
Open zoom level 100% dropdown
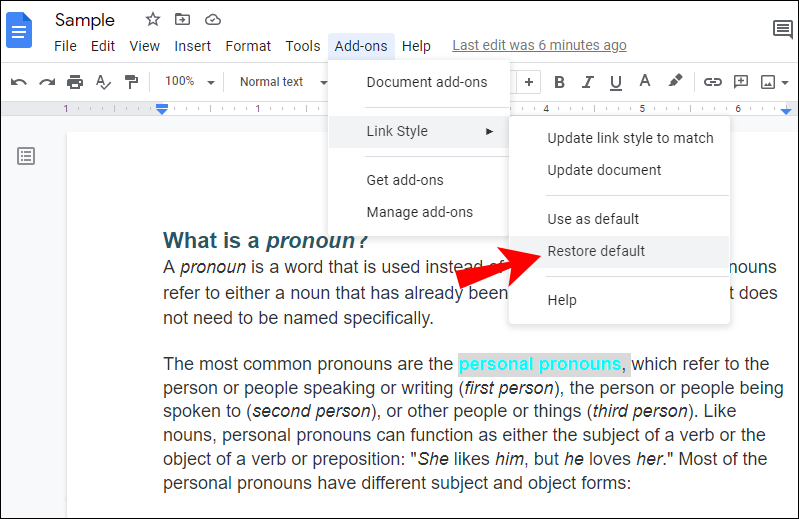(x=189, y=81)
